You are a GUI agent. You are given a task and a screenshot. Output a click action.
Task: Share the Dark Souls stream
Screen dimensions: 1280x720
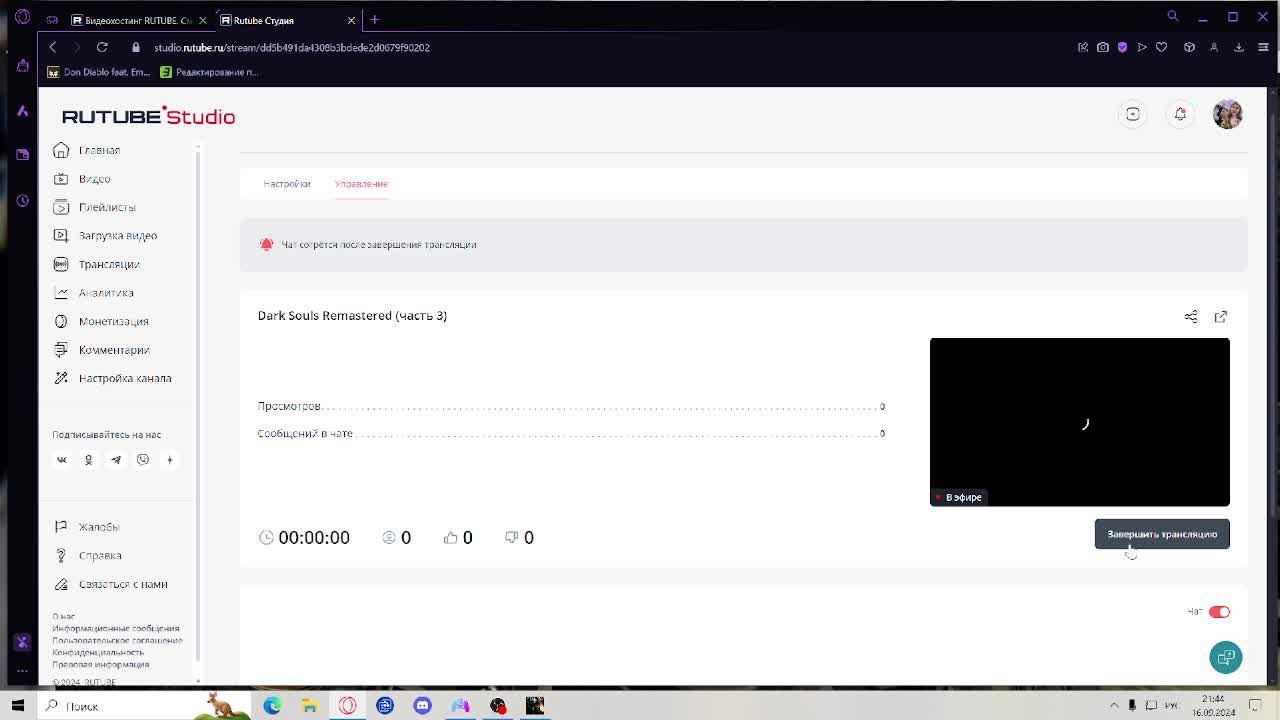click(x=1191, y=317)
